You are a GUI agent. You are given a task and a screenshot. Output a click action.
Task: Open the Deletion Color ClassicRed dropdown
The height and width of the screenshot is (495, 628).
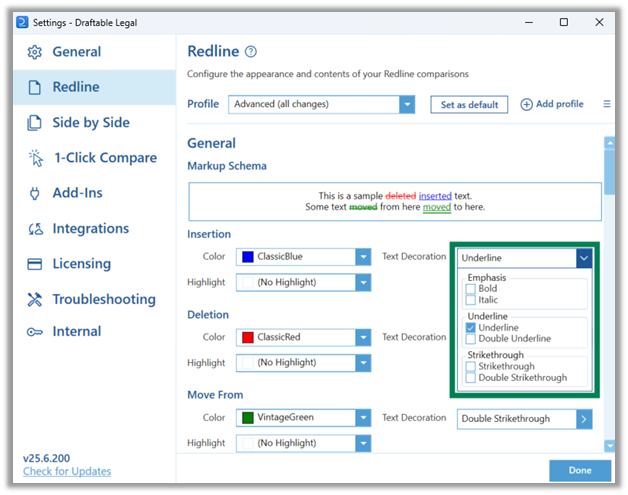[304, 337]
